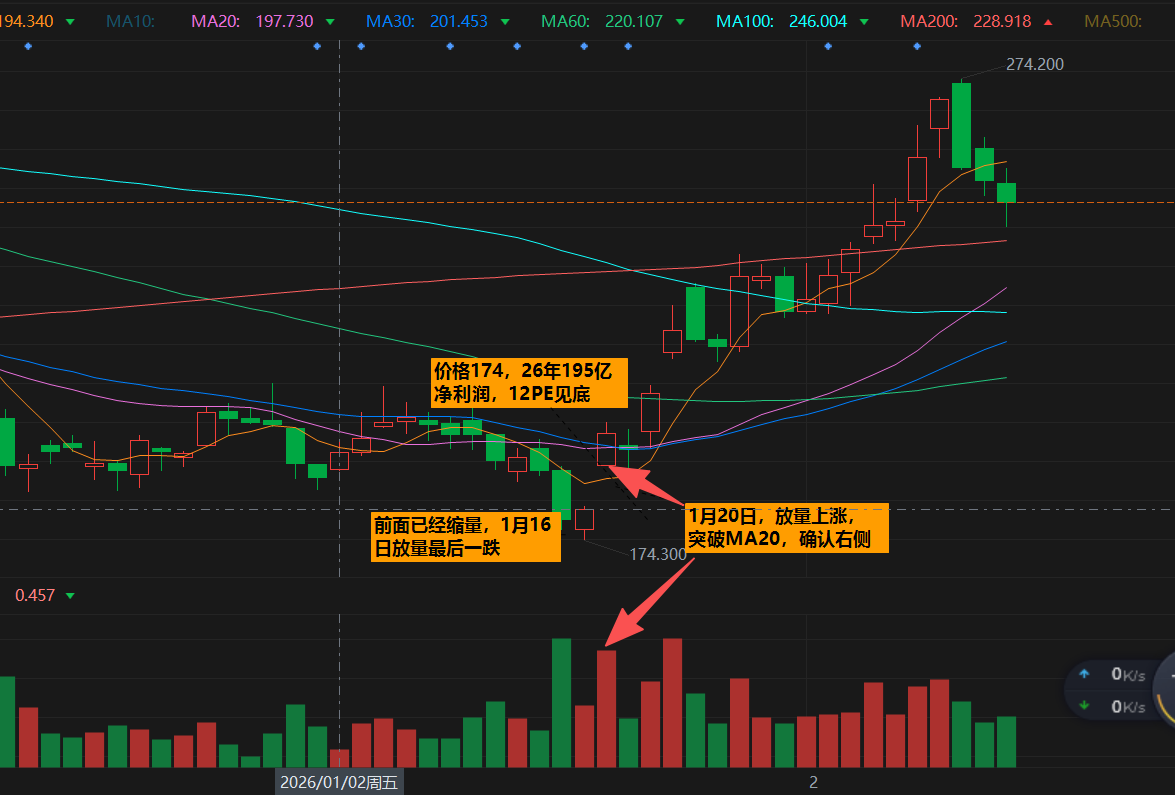The height and width of the screenshot is (795, 1175).
Task: Click the 174.300 low price label
Action: pyautogui.click(x=658, y=554)
